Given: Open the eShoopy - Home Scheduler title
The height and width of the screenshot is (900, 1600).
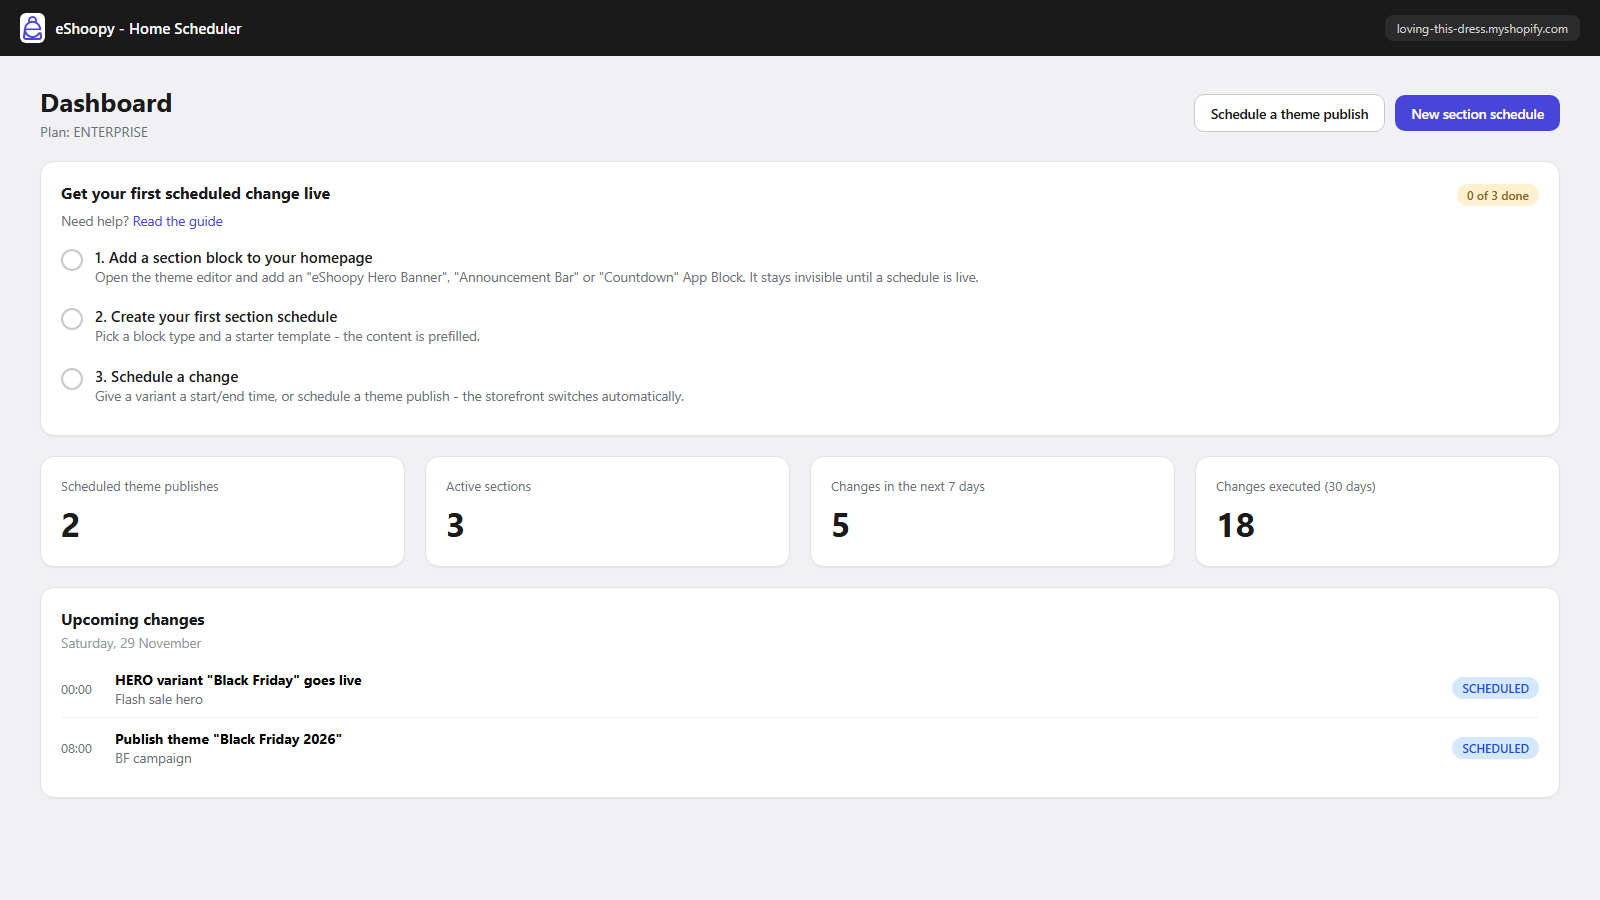Looking at the screenshot, I should (x=148, y=29).
